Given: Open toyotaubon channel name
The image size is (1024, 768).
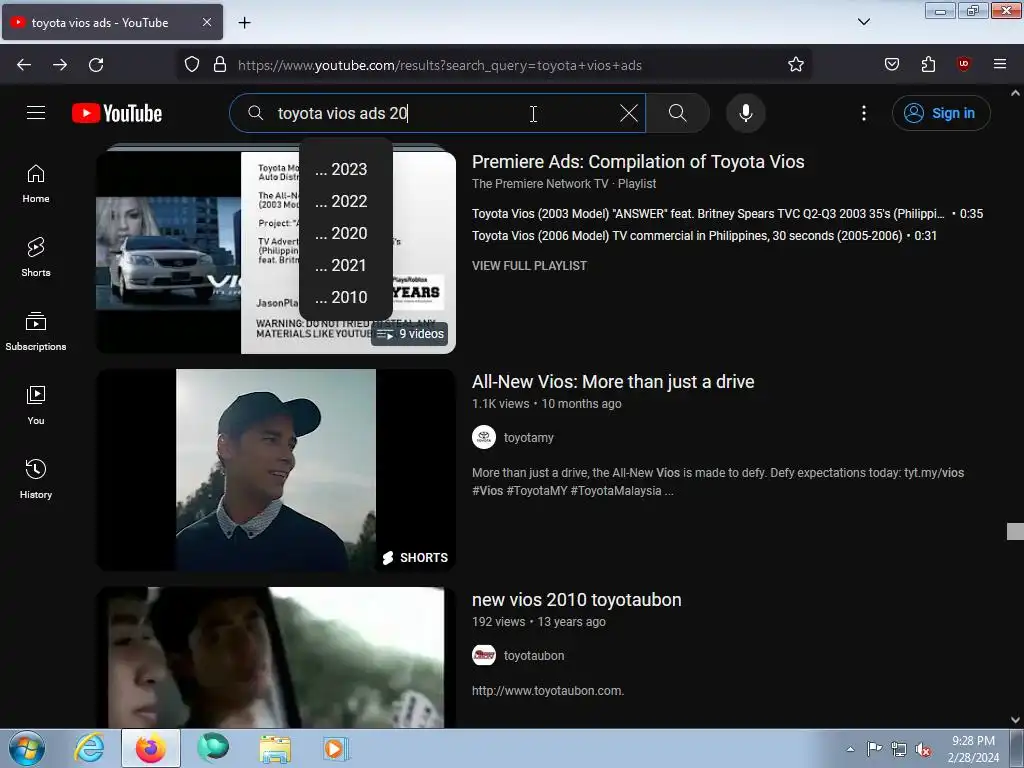Looking at the screenshot, I should point(534,656).
